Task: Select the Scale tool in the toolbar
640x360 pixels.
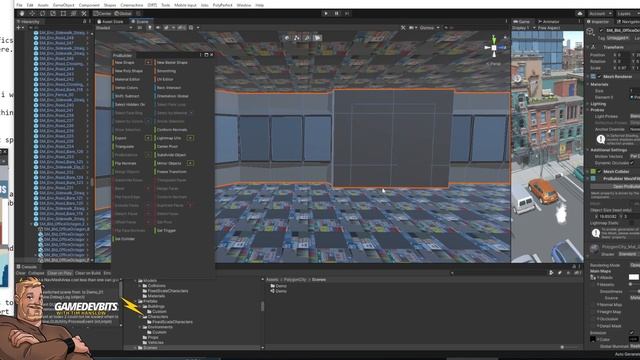Action: click(53, 13)
